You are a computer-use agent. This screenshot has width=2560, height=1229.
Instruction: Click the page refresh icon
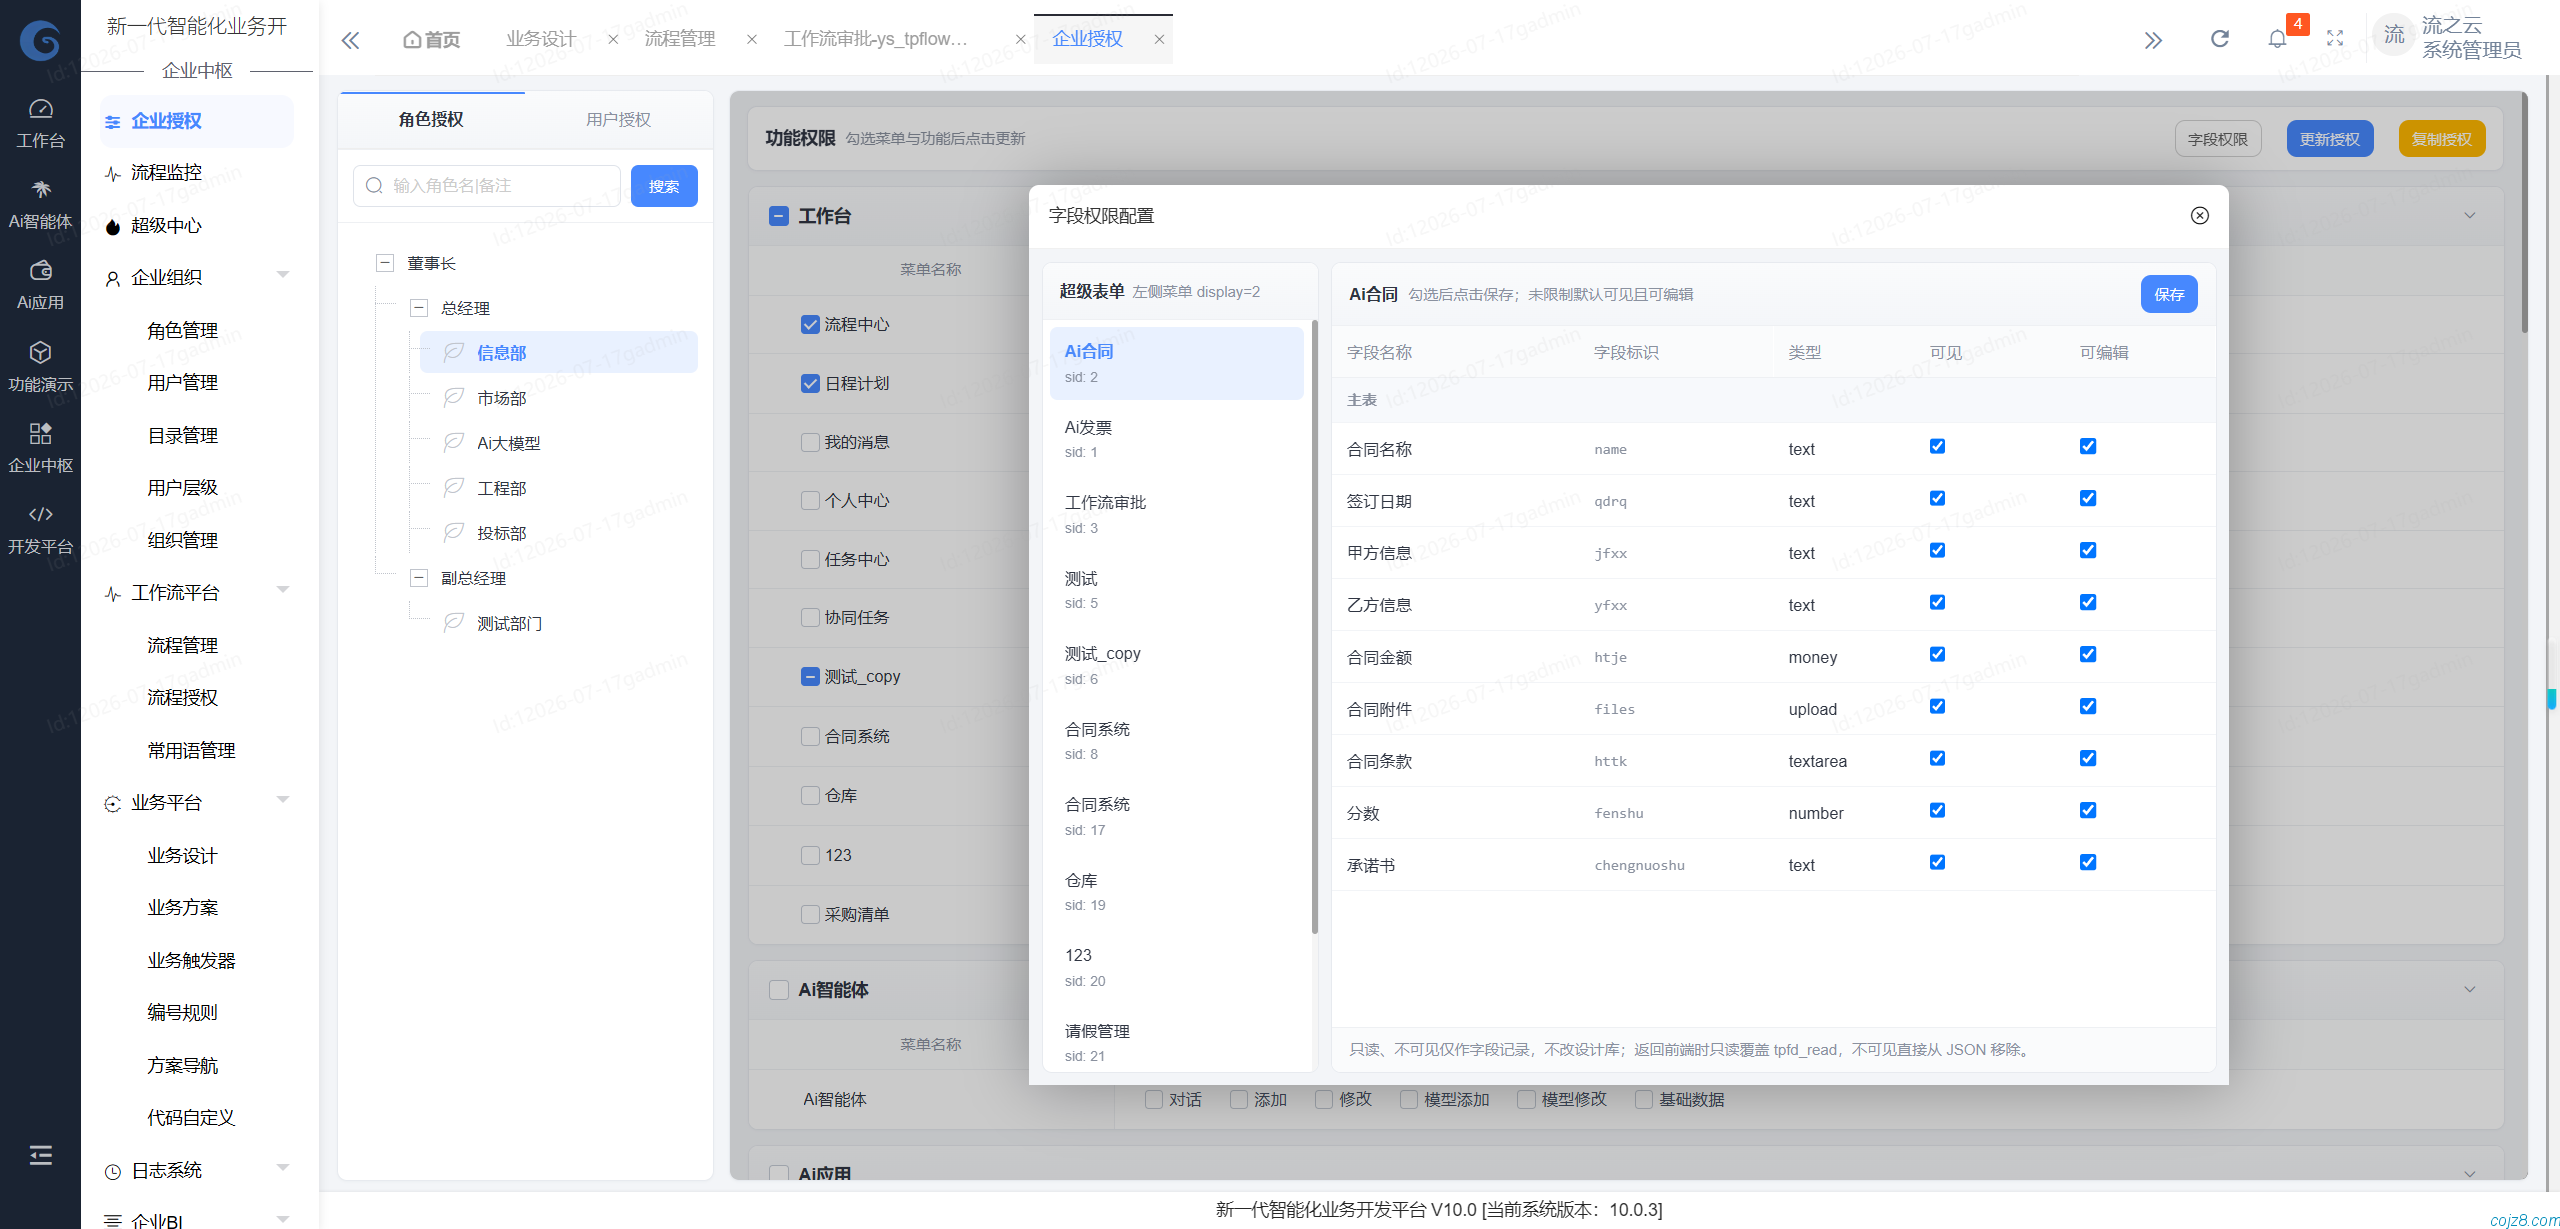[x=2219, y=39]
